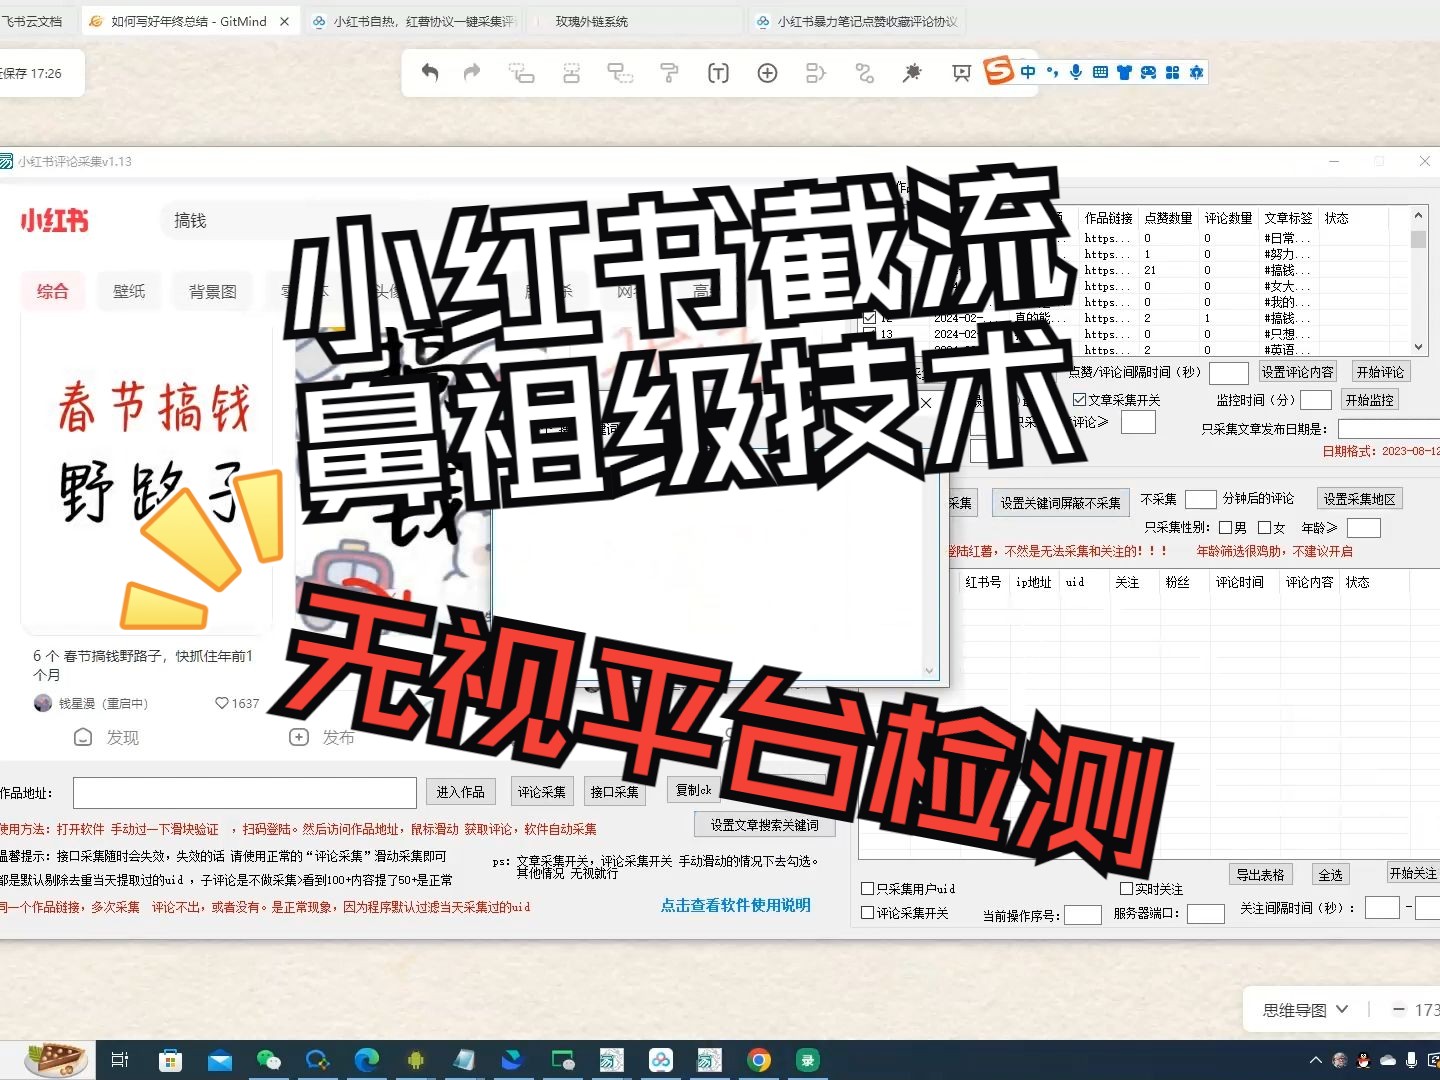
Task: Open the 点击查看软件使用说明 link
Action: click(x=736, y=905)
